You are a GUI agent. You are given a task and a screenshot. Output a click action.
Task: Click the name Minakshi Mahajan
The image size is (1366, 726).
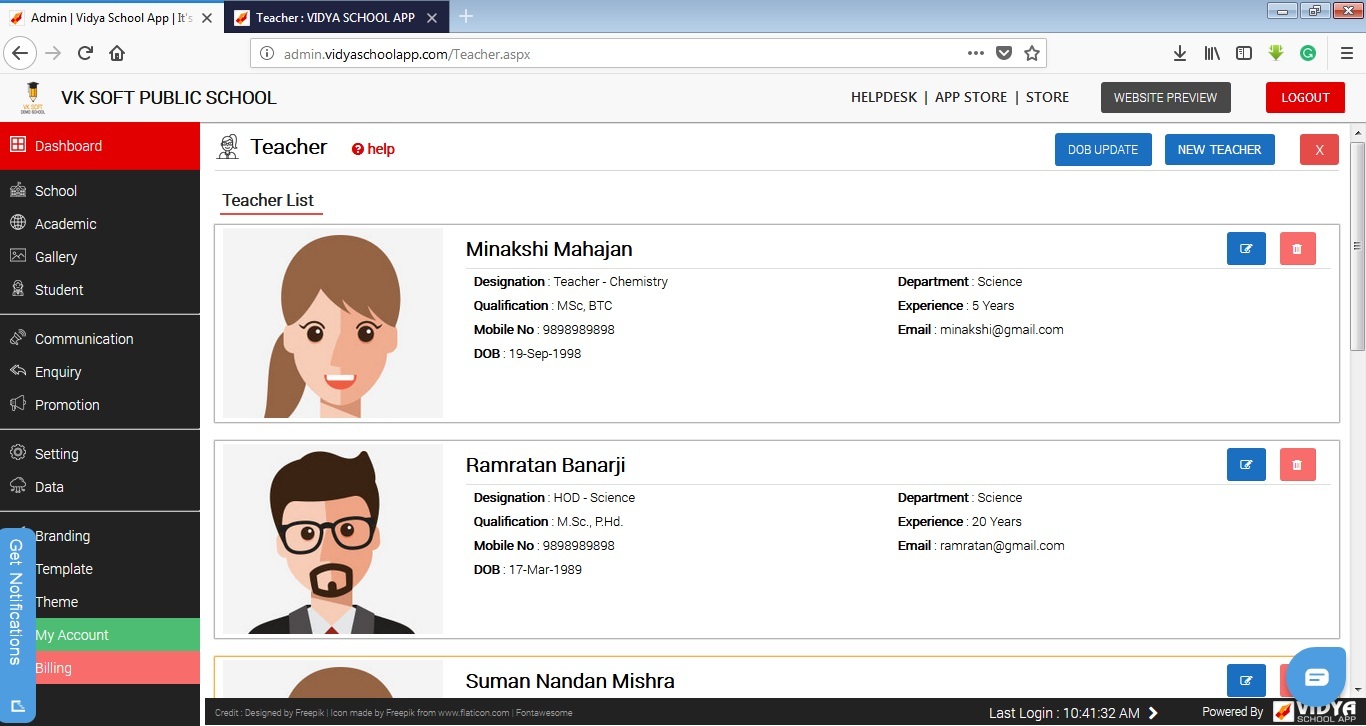(549, 249)
